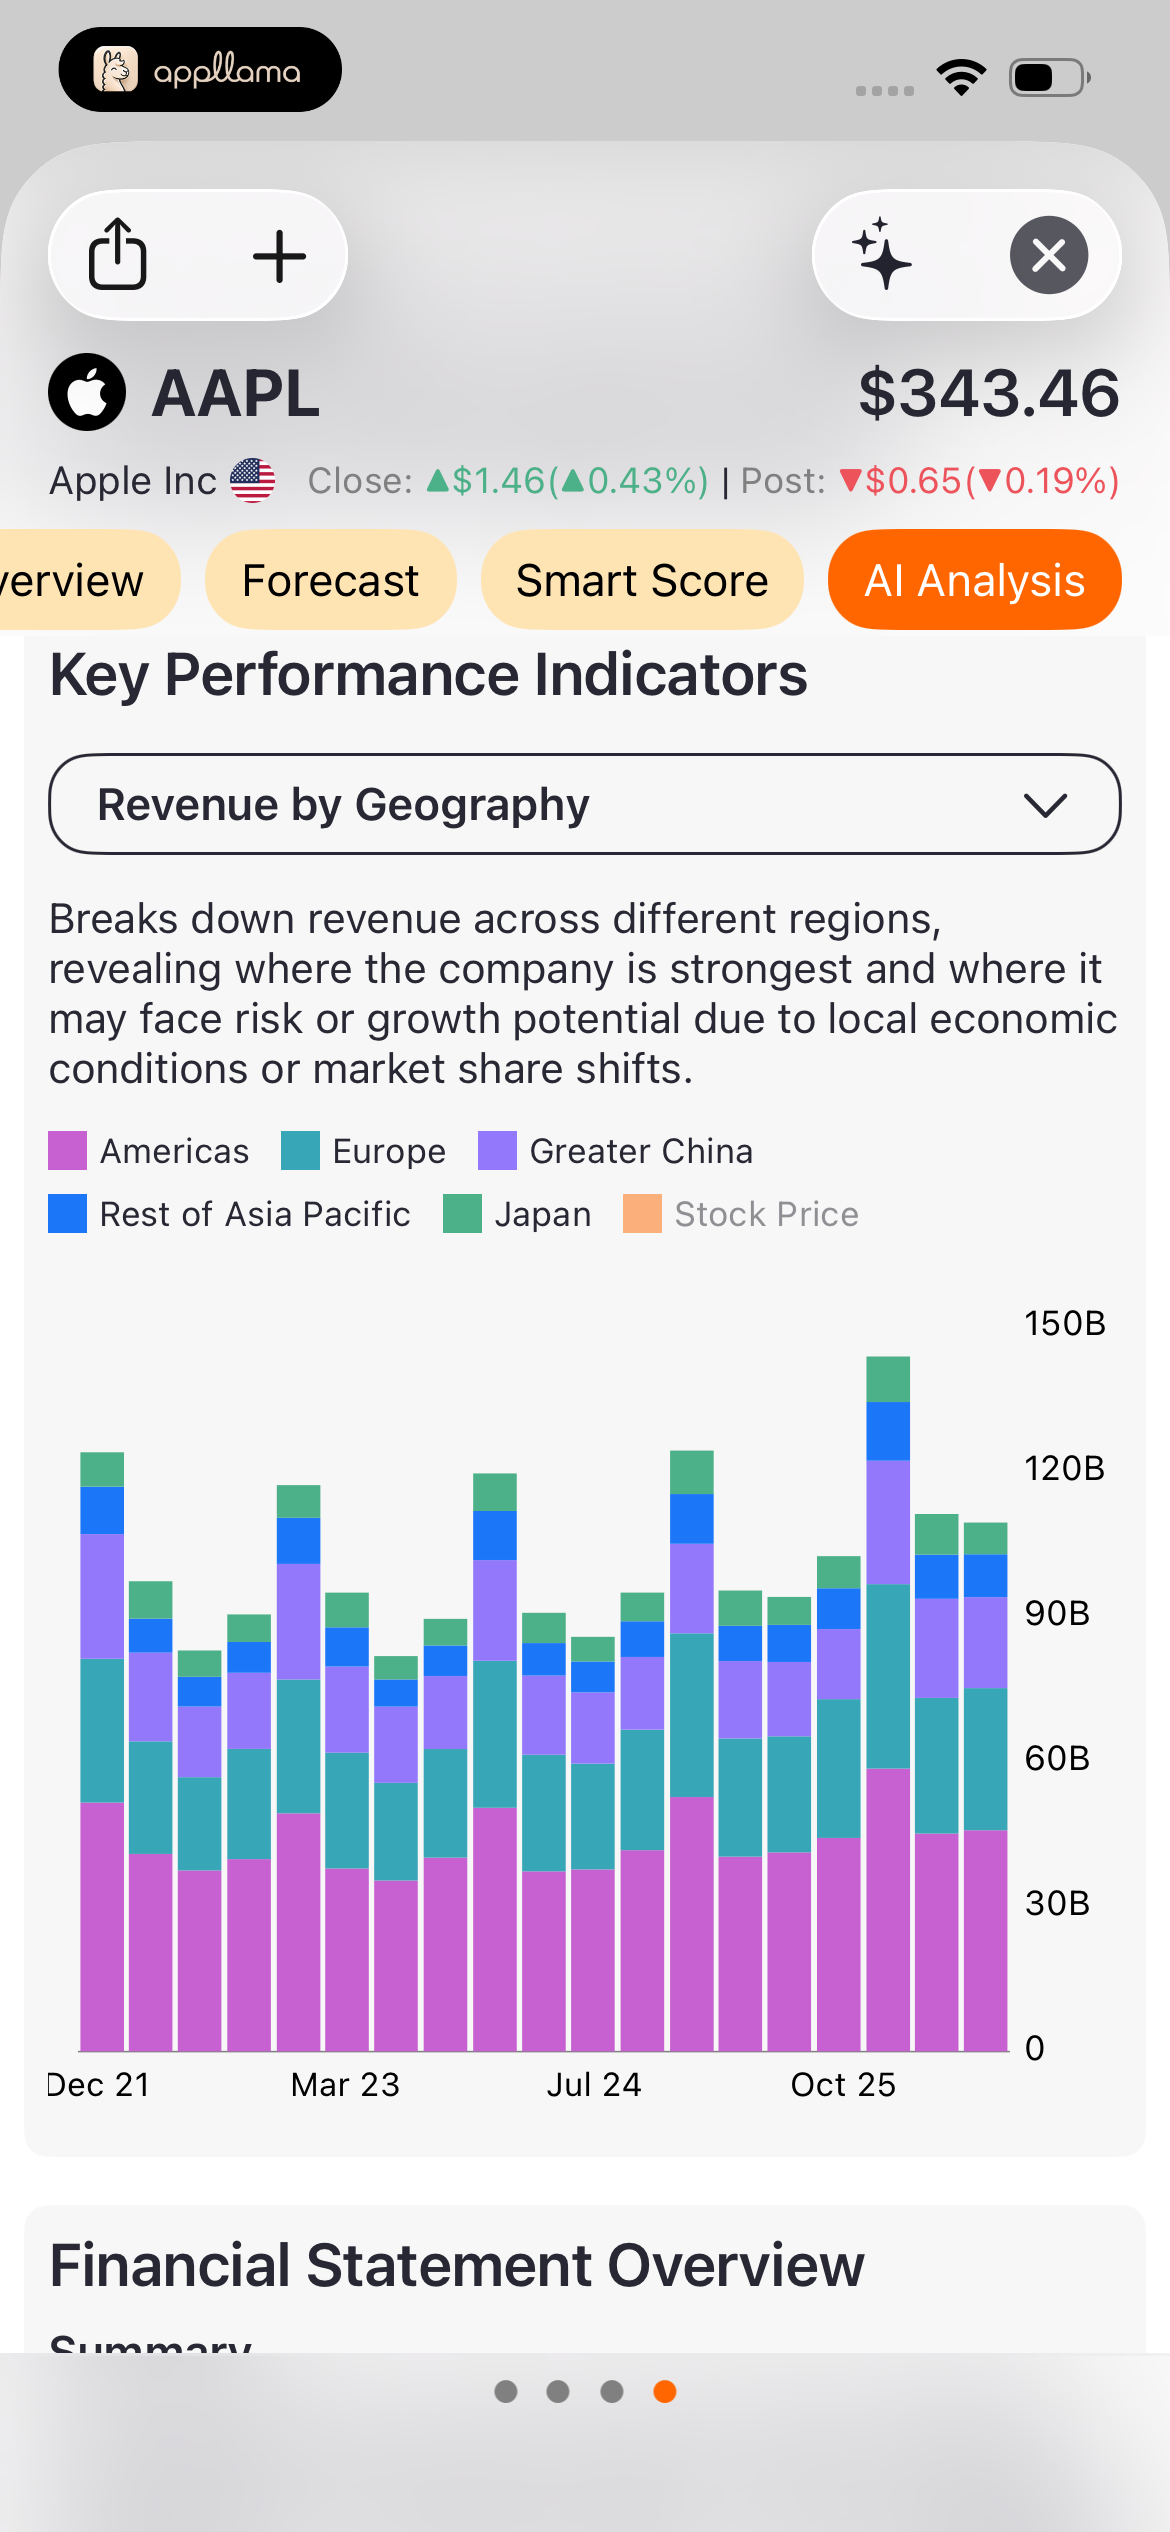1170x2532 pixels.
Task: Tap the Key Performance Indicators heading
Action: coord(428,675)
